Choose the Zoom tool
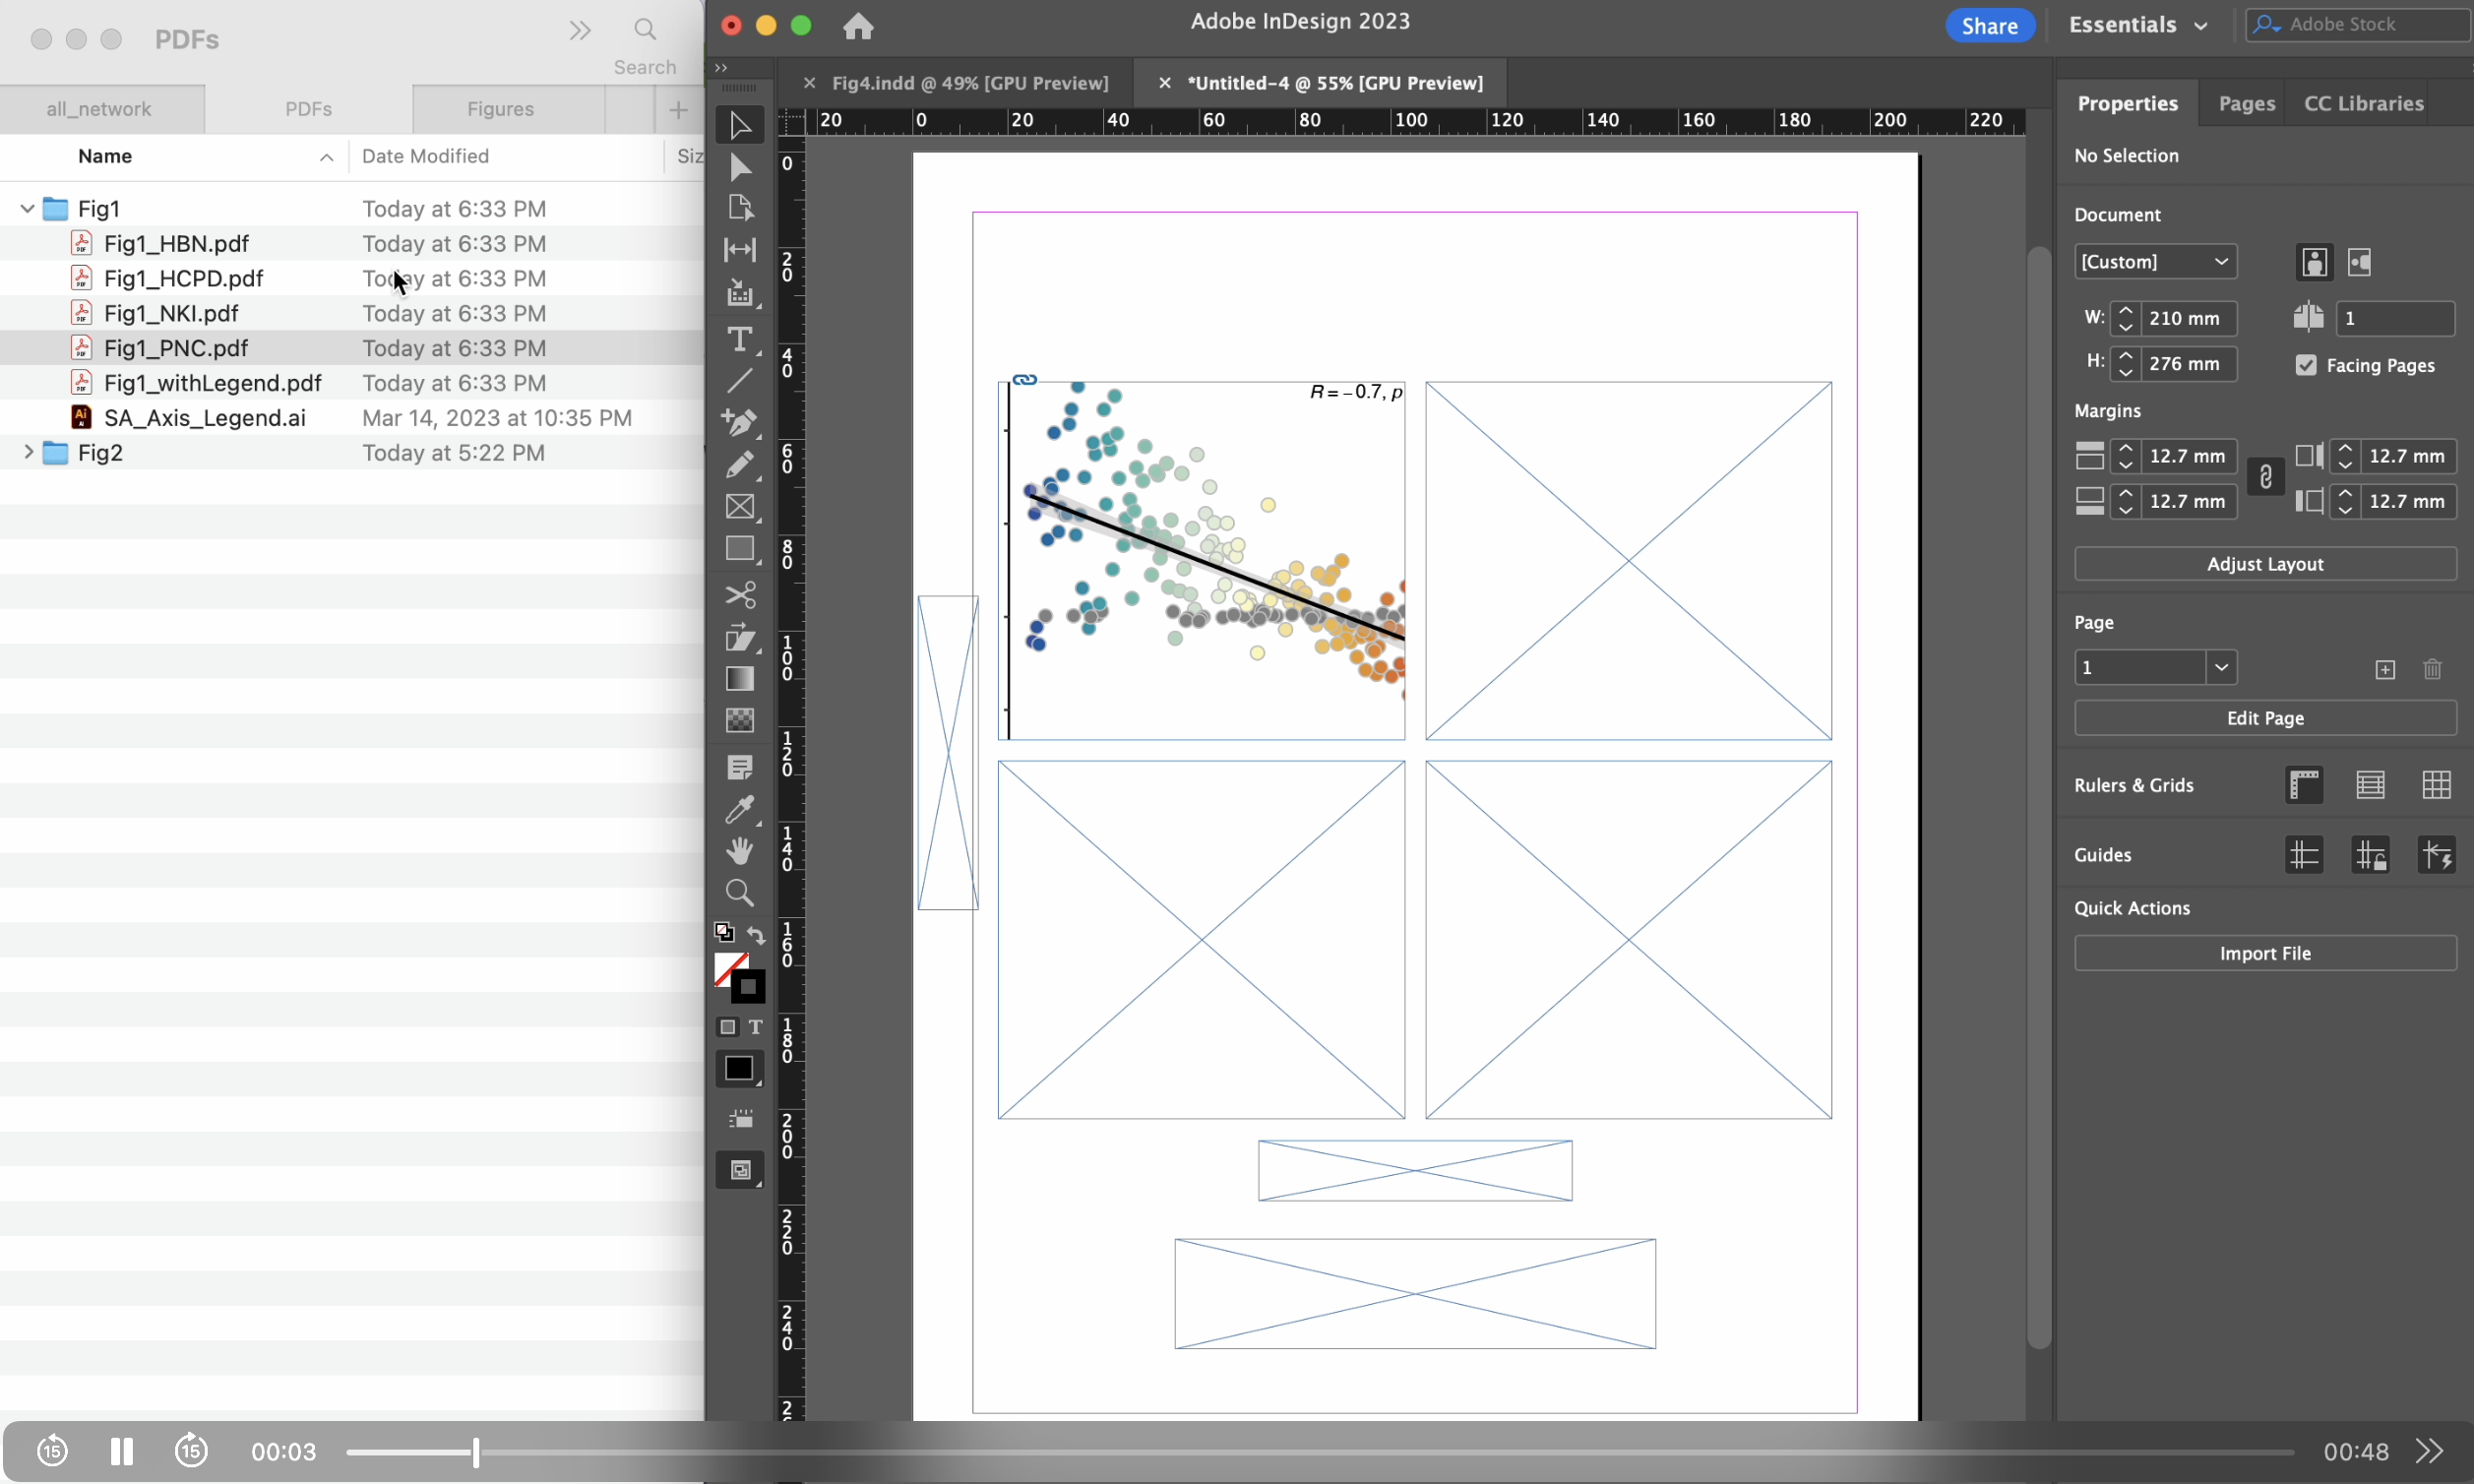 [739, 892]
